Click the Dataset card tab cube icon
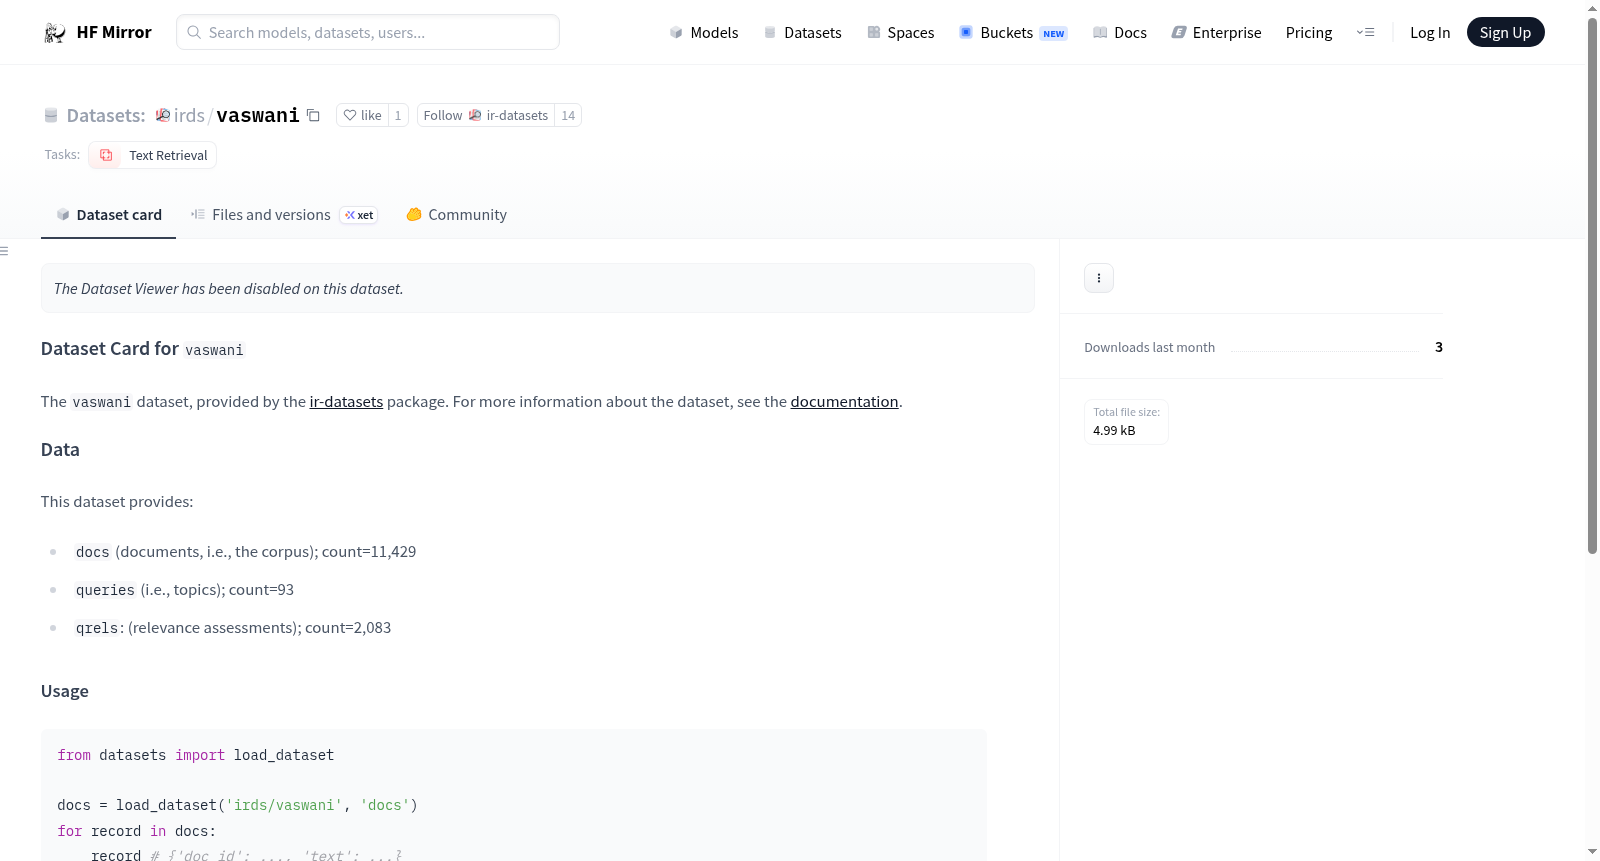Image resolution: width=1600 pixels, height=861 pixels. (x=63, y=215)
